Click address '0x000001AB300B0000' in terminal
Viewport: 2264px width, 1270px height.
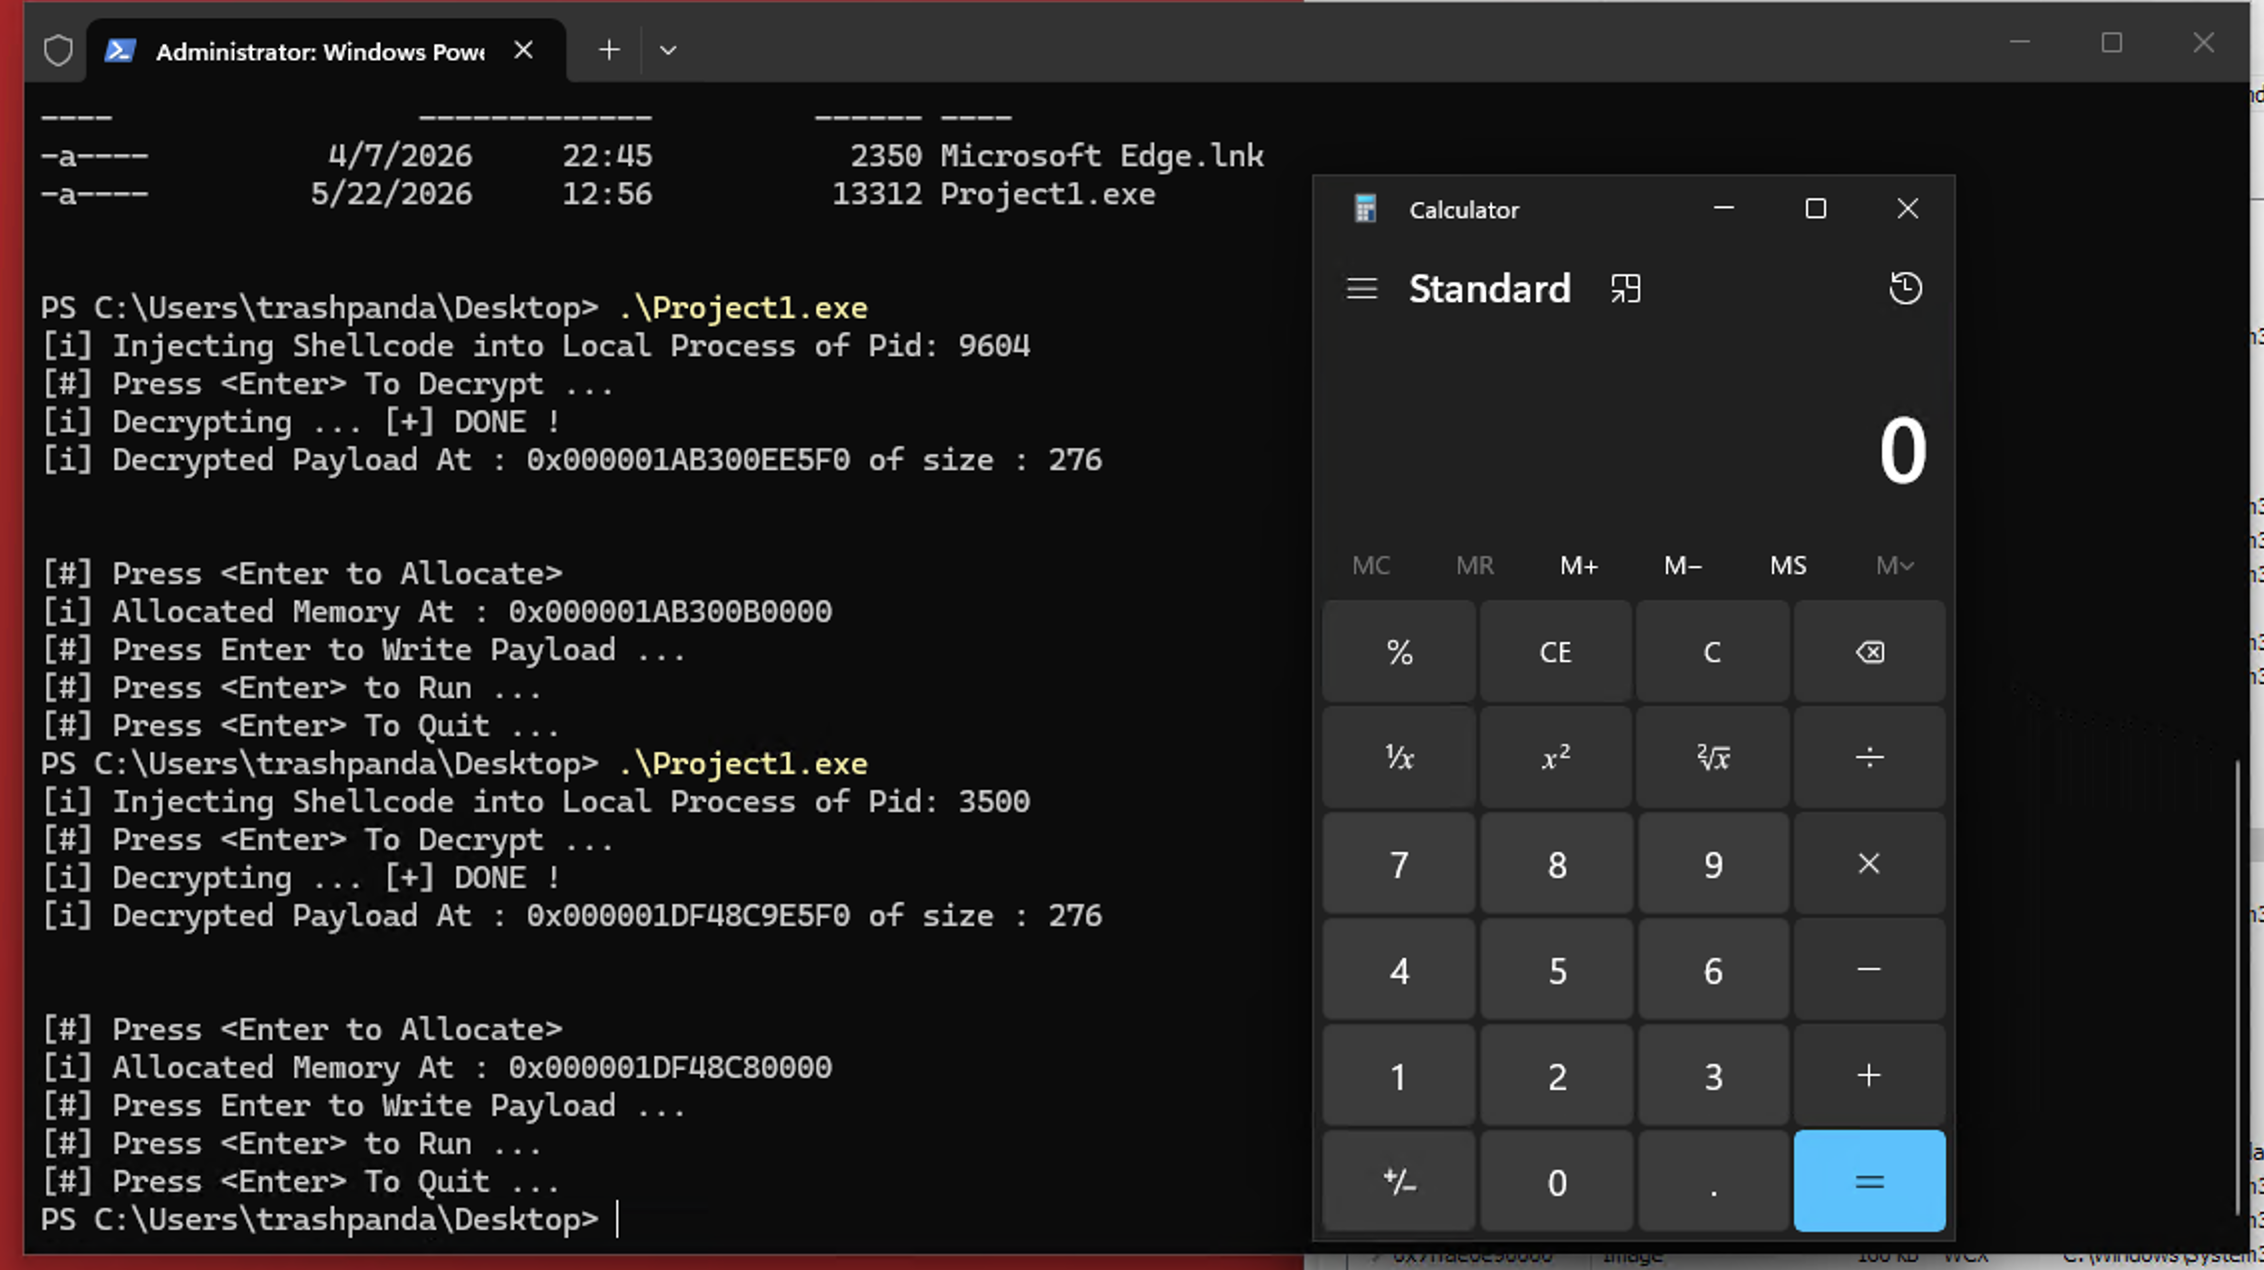pyautogui.click(x=669, y=612)
